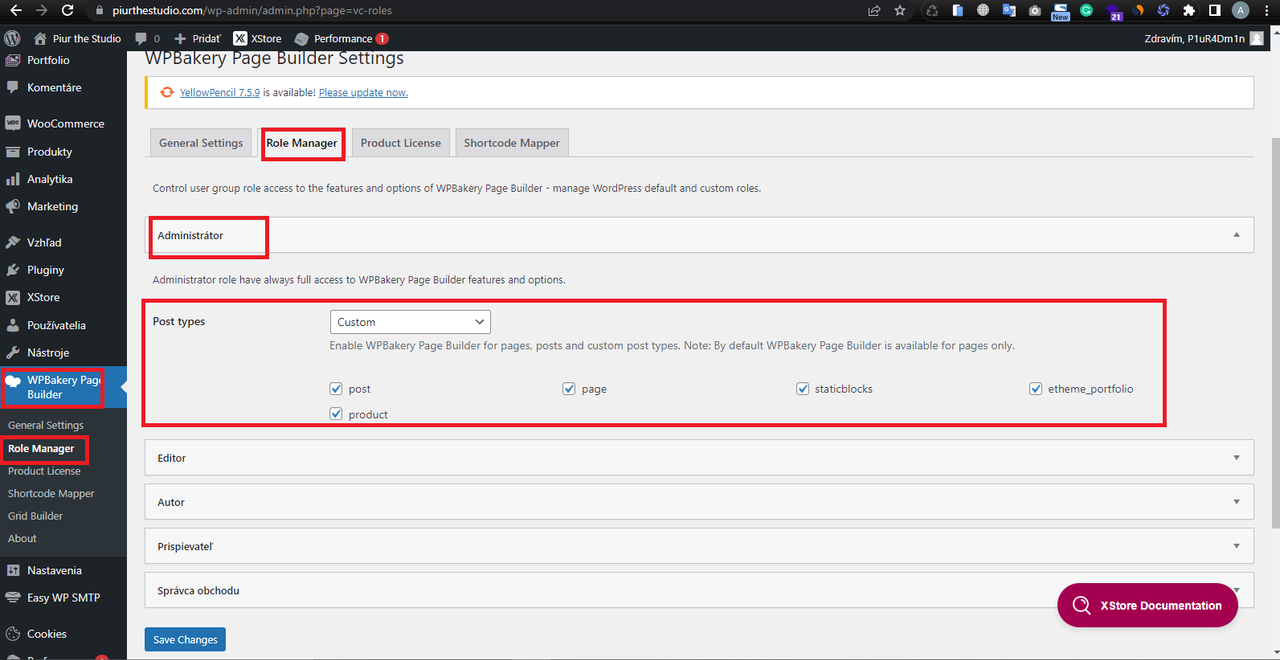Click the extension icon with New badge
The height and width of the screenshot is (660, 1280).
click(x=1060, y=11)
